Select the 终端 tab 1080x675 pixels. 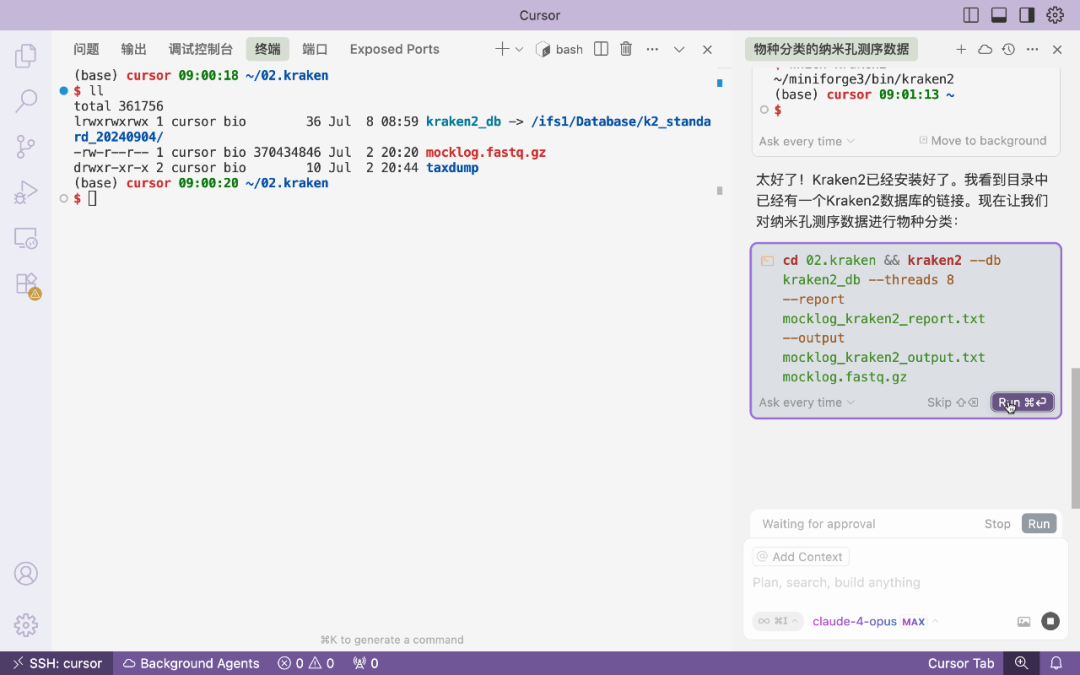(x=267, y=49)
